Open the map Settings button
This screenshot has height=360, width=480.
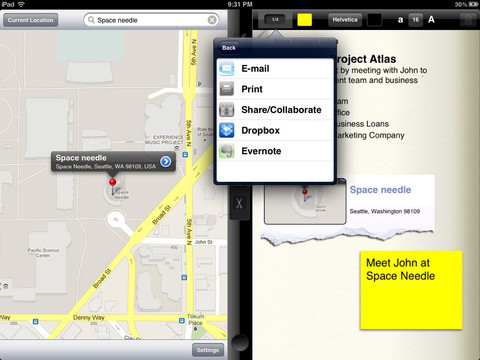[x=208, y=350]
